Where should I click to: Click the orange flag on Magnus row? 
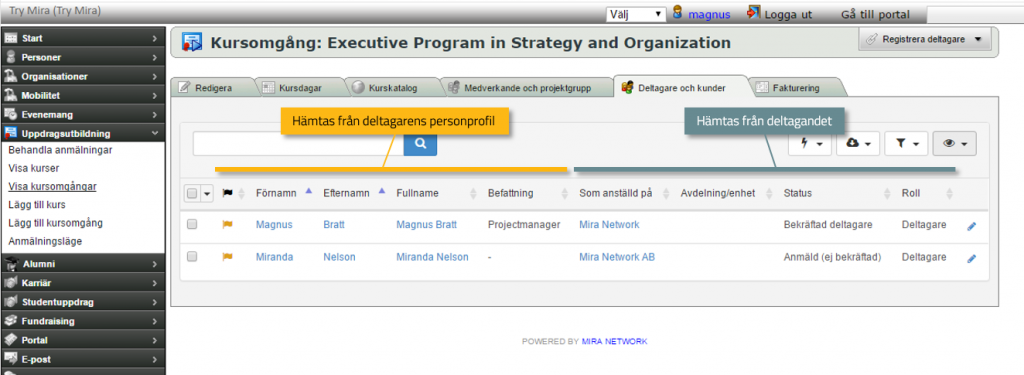pos(227,225)
